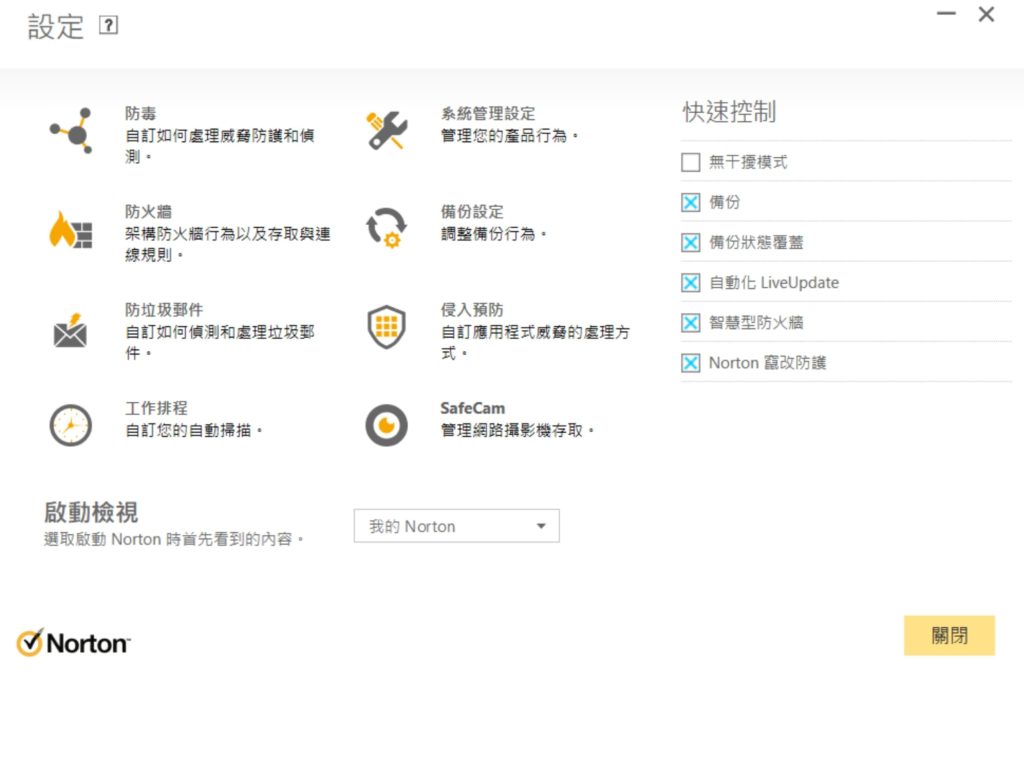The image size is (1024, 768).
Task: Open the 系統管理設定 link
Action: pyautogui.click(x=488, y=114)
